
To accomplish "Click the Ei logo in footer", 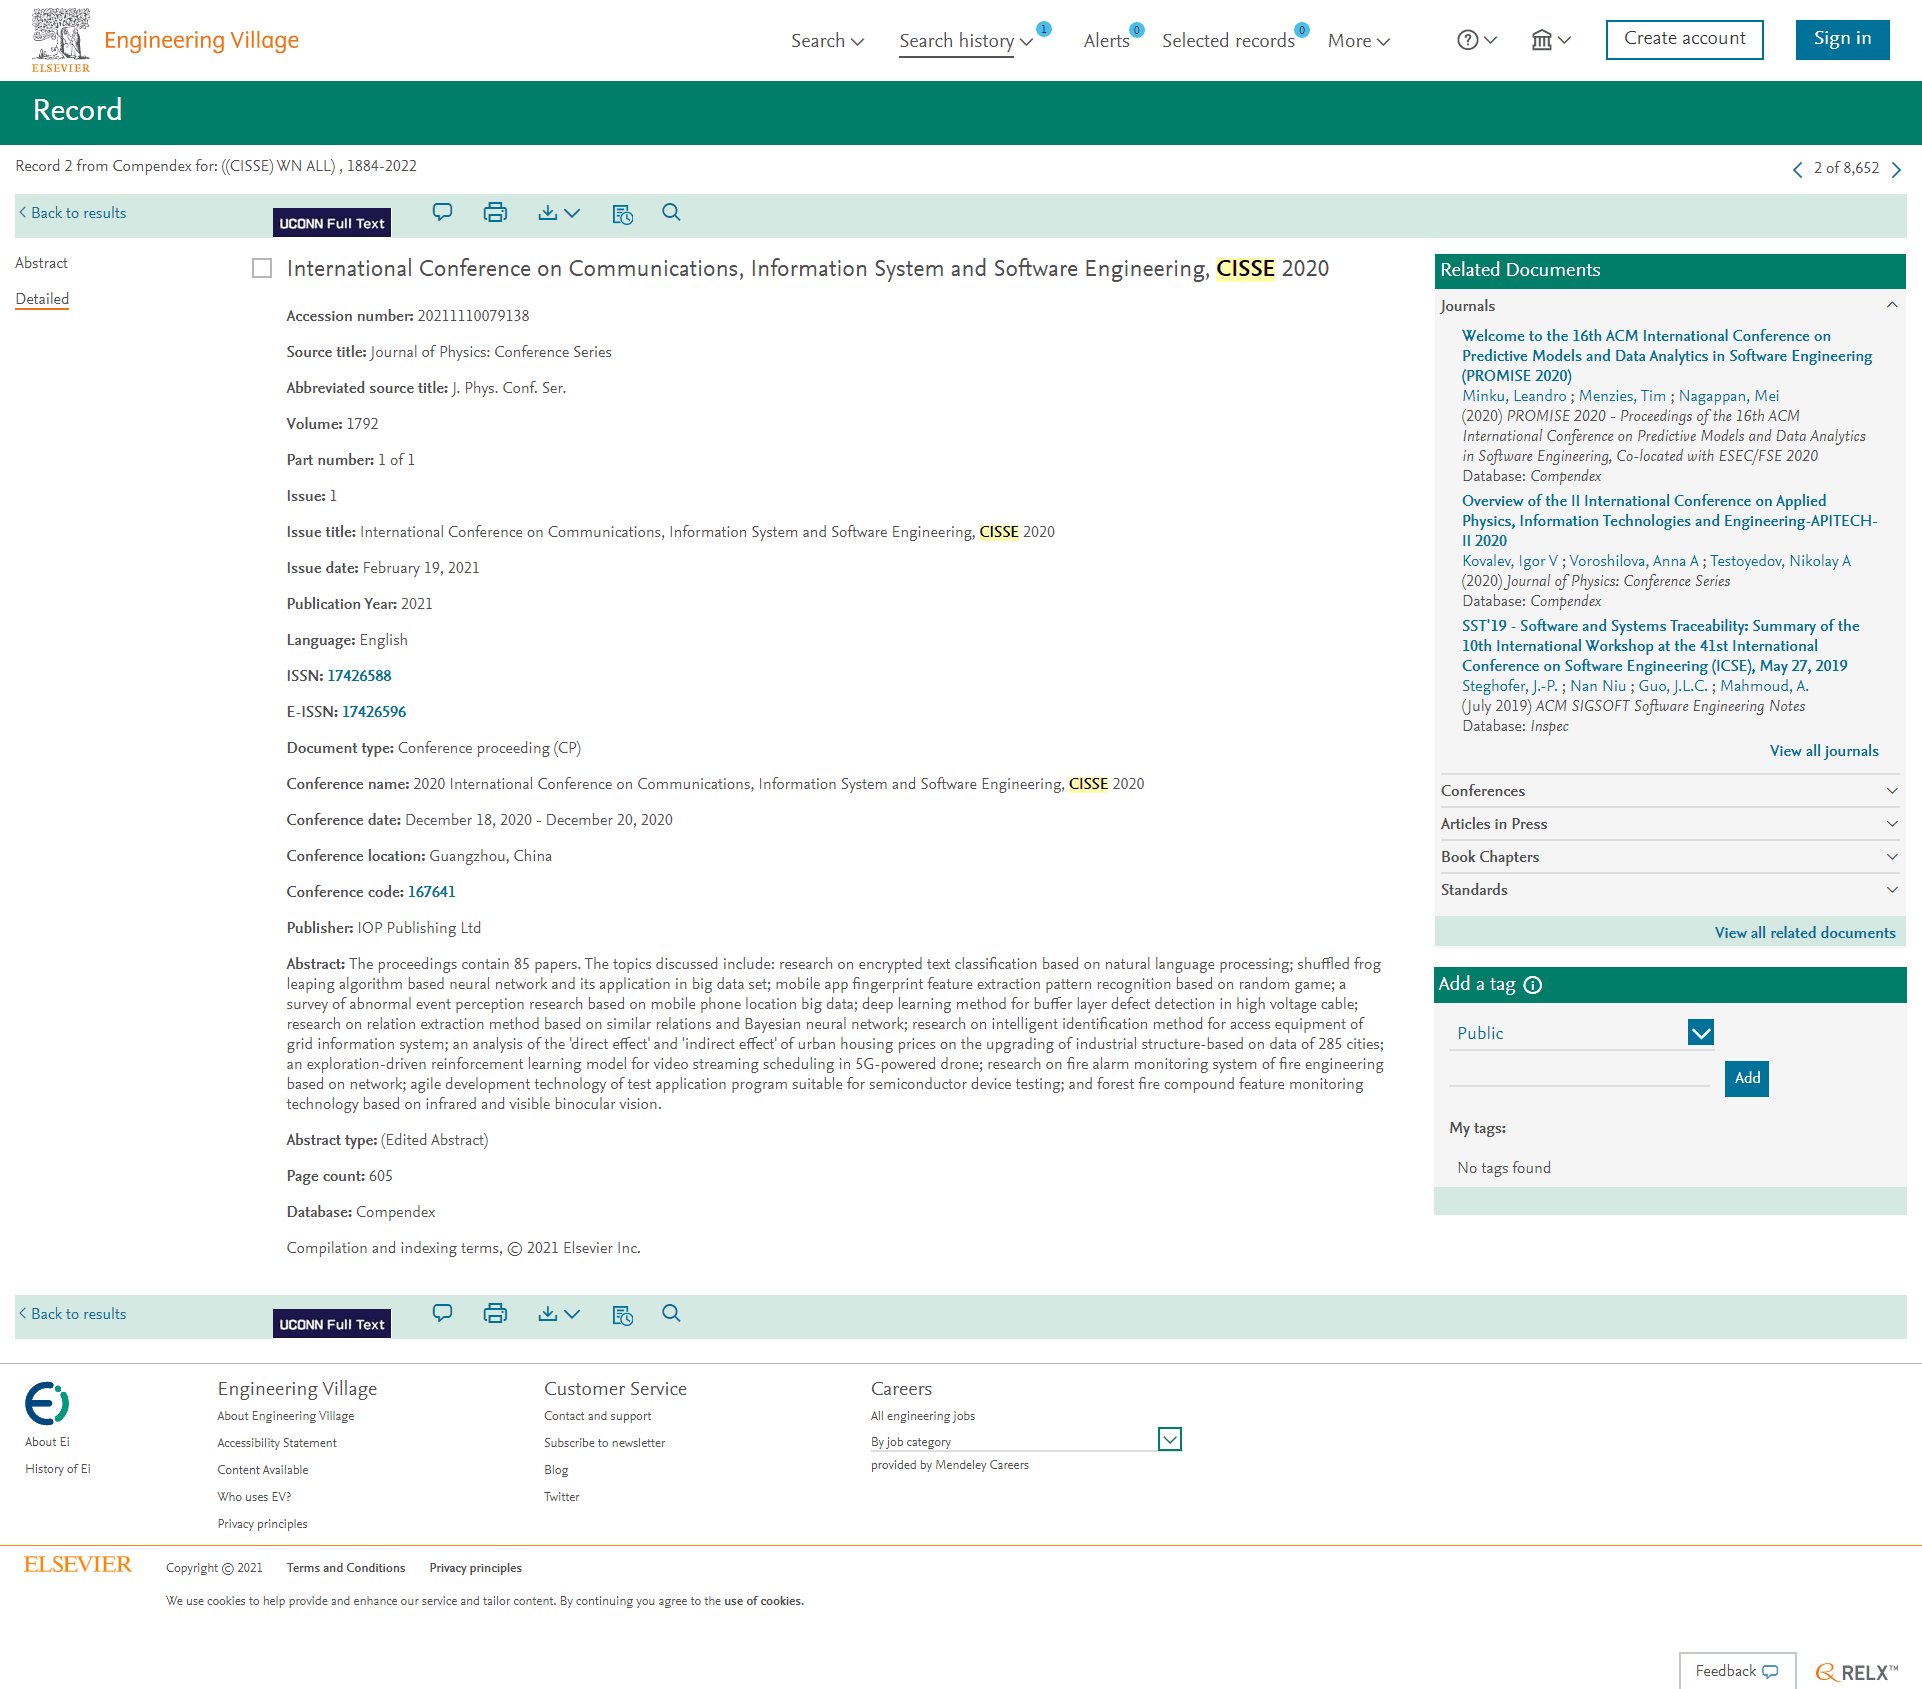I will click(47, 1403).
